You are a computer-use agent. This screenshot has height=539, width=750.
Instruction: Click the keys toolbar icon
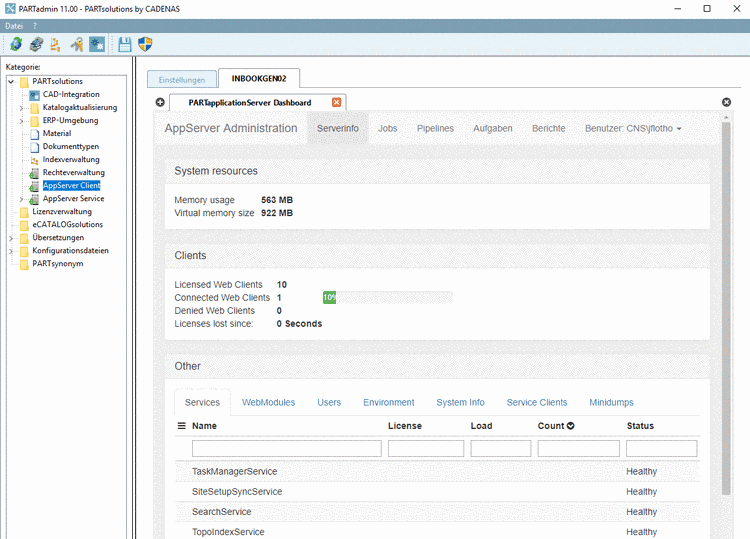pyautogui.click(x=77, y=44)
